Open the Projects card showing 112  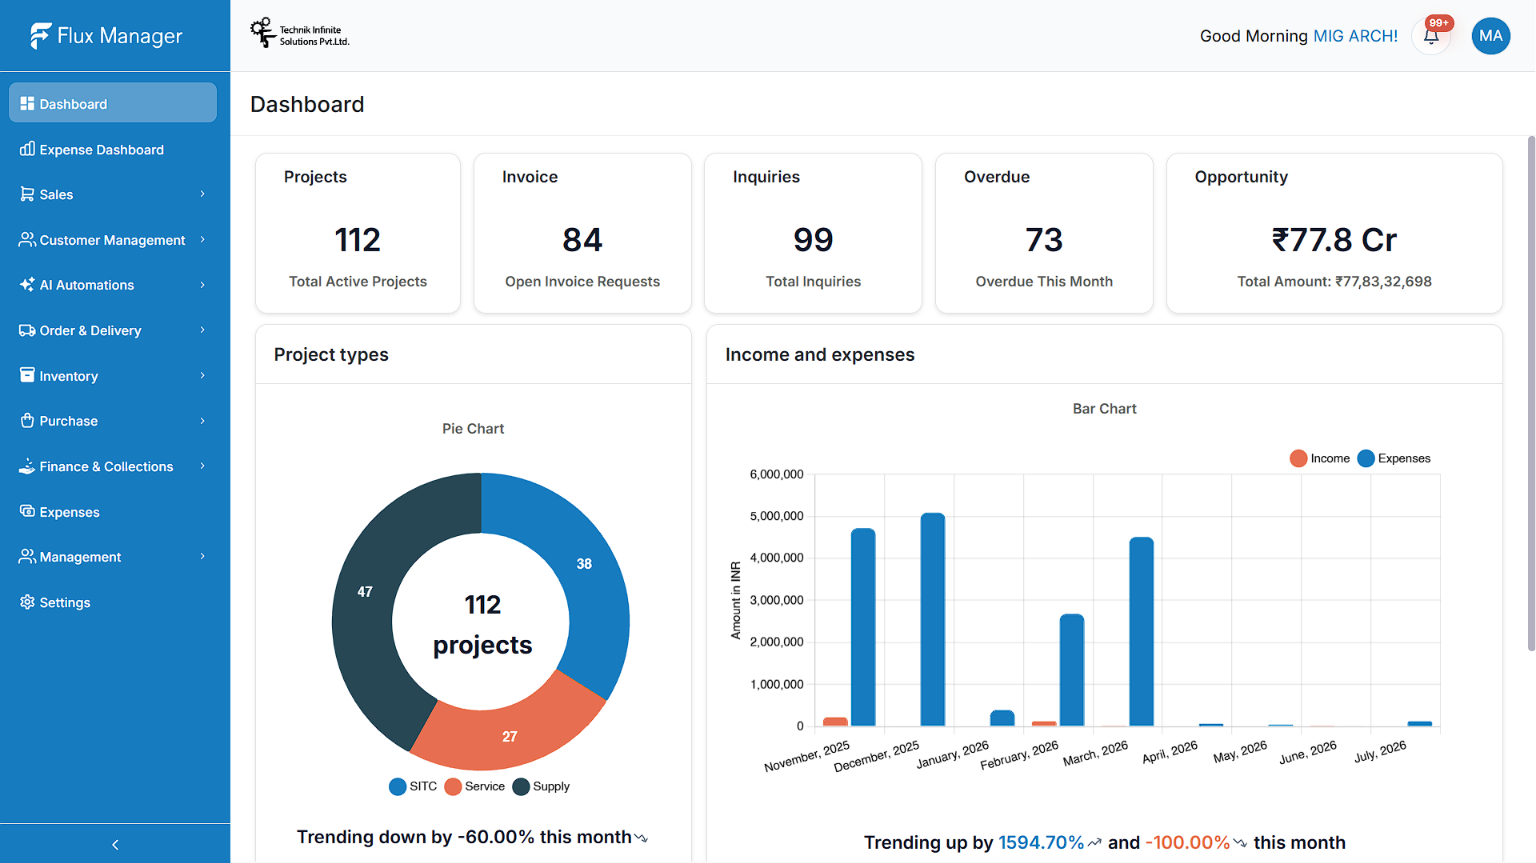point(358,233)
